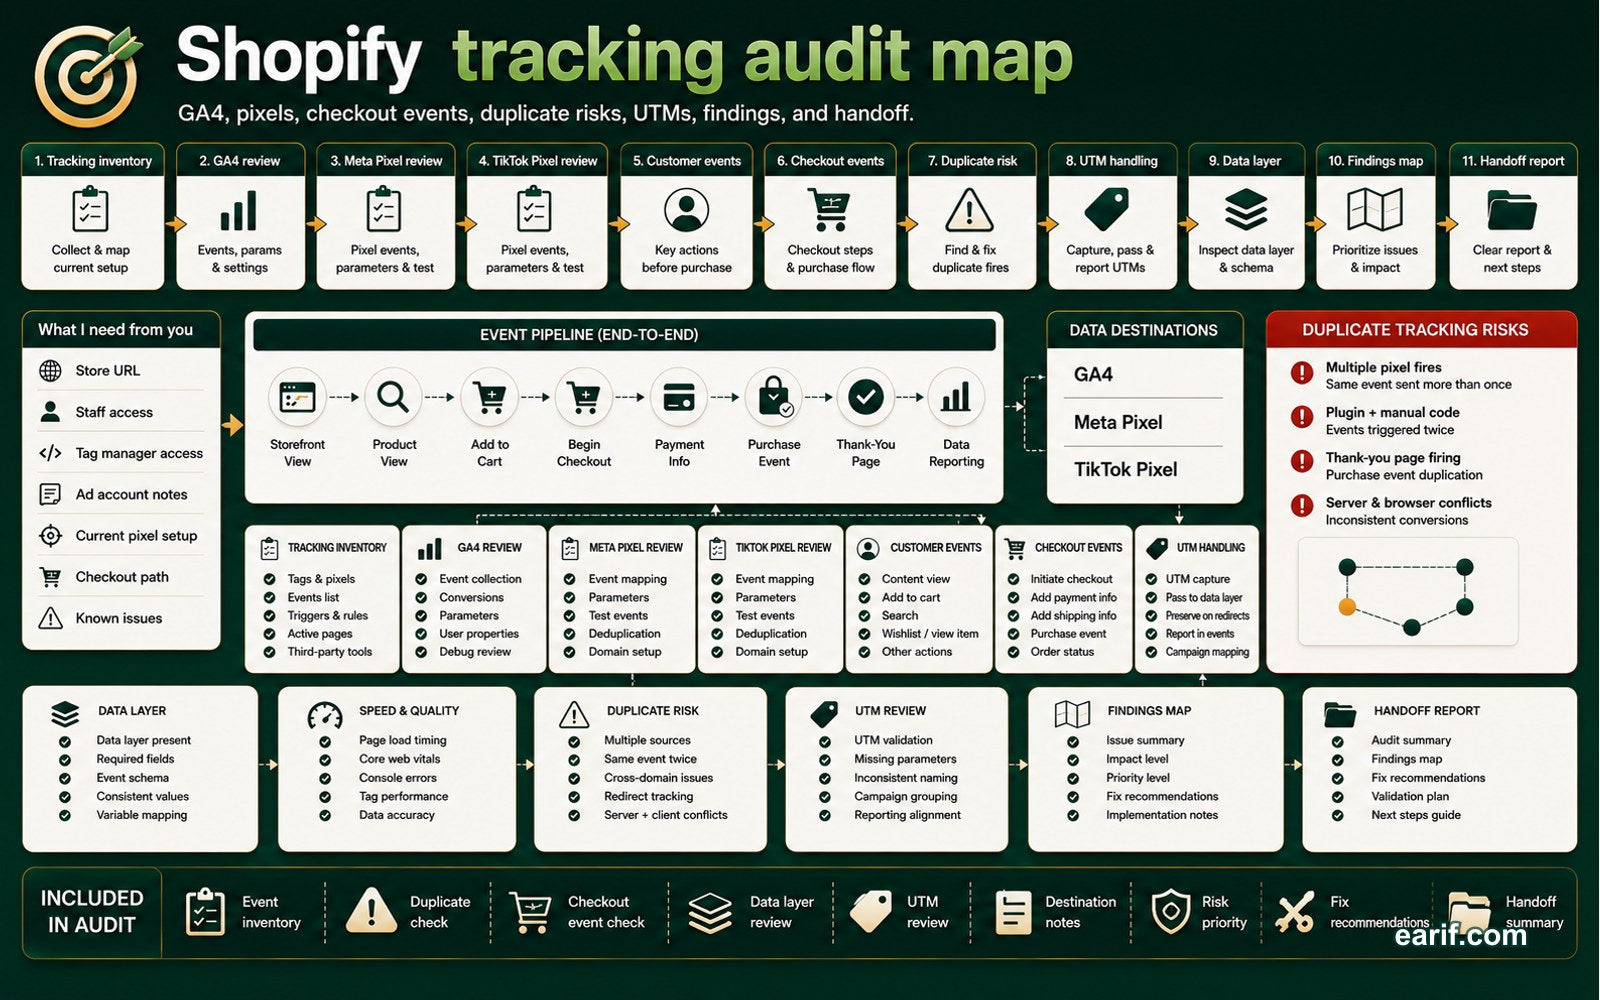
Task: Click the checklist icon in TikTok Pixel review card
Action: 534,210
